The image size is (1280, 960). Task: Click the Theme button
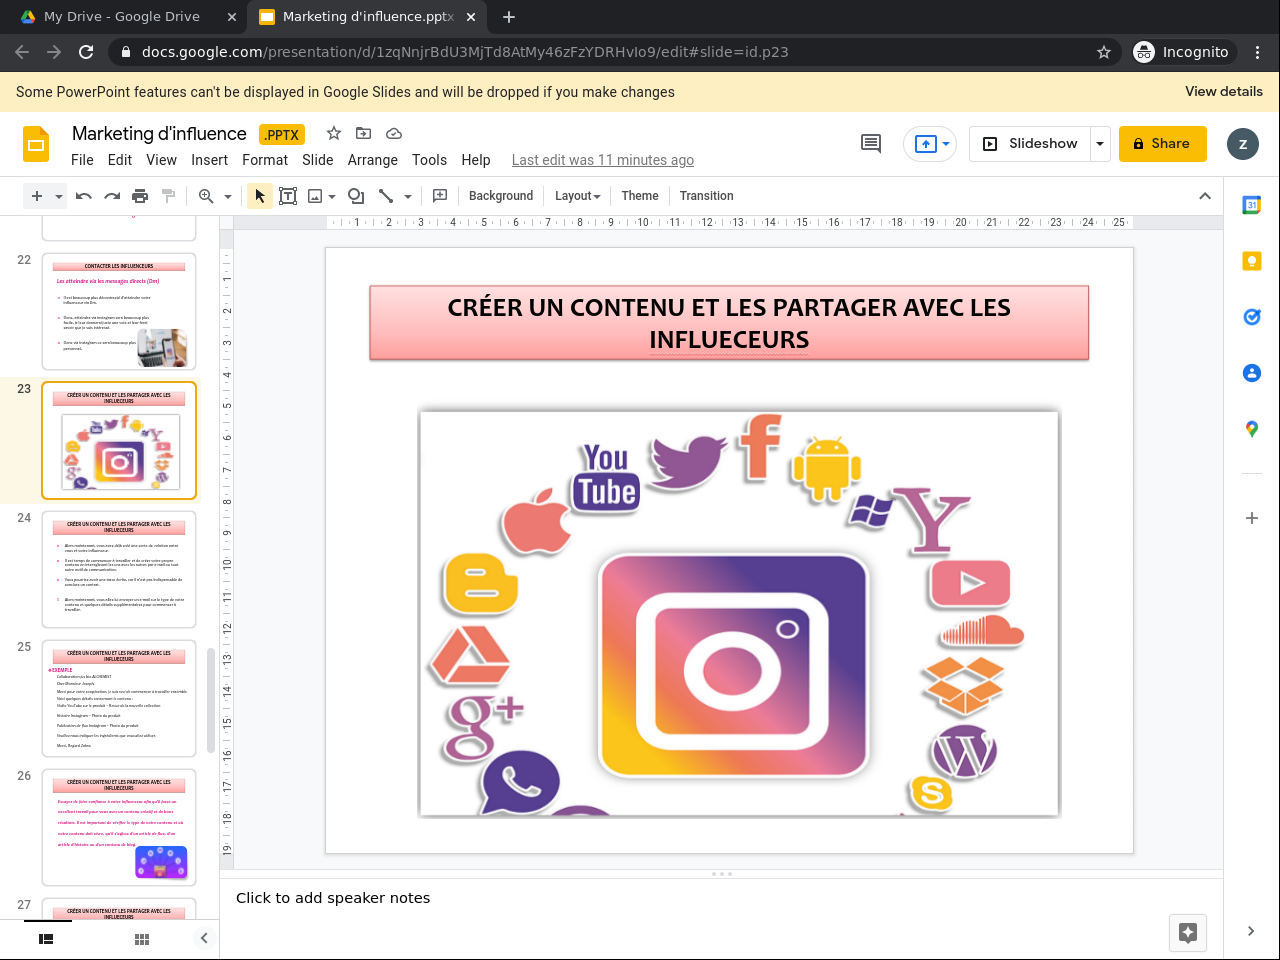[x=640, y=196]
